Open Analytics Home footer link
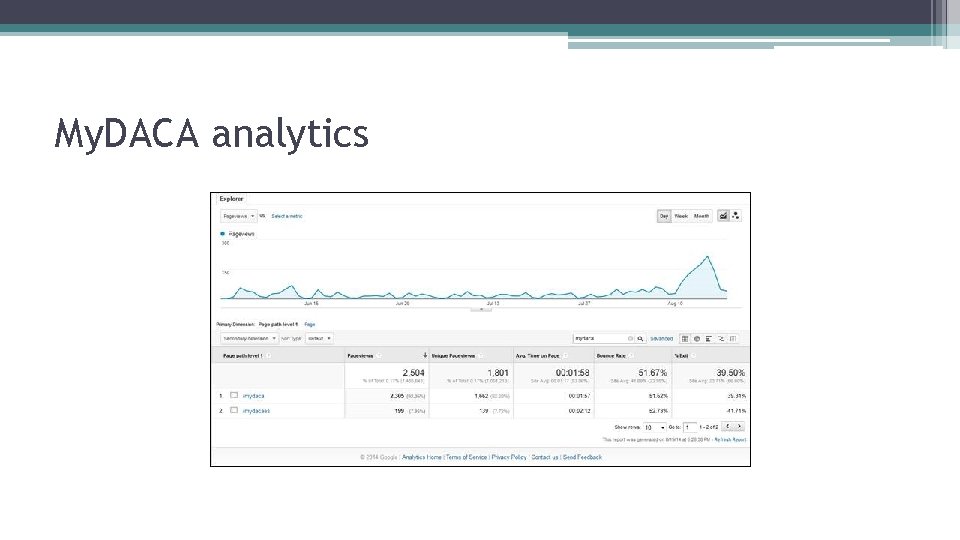 point(422,457)
